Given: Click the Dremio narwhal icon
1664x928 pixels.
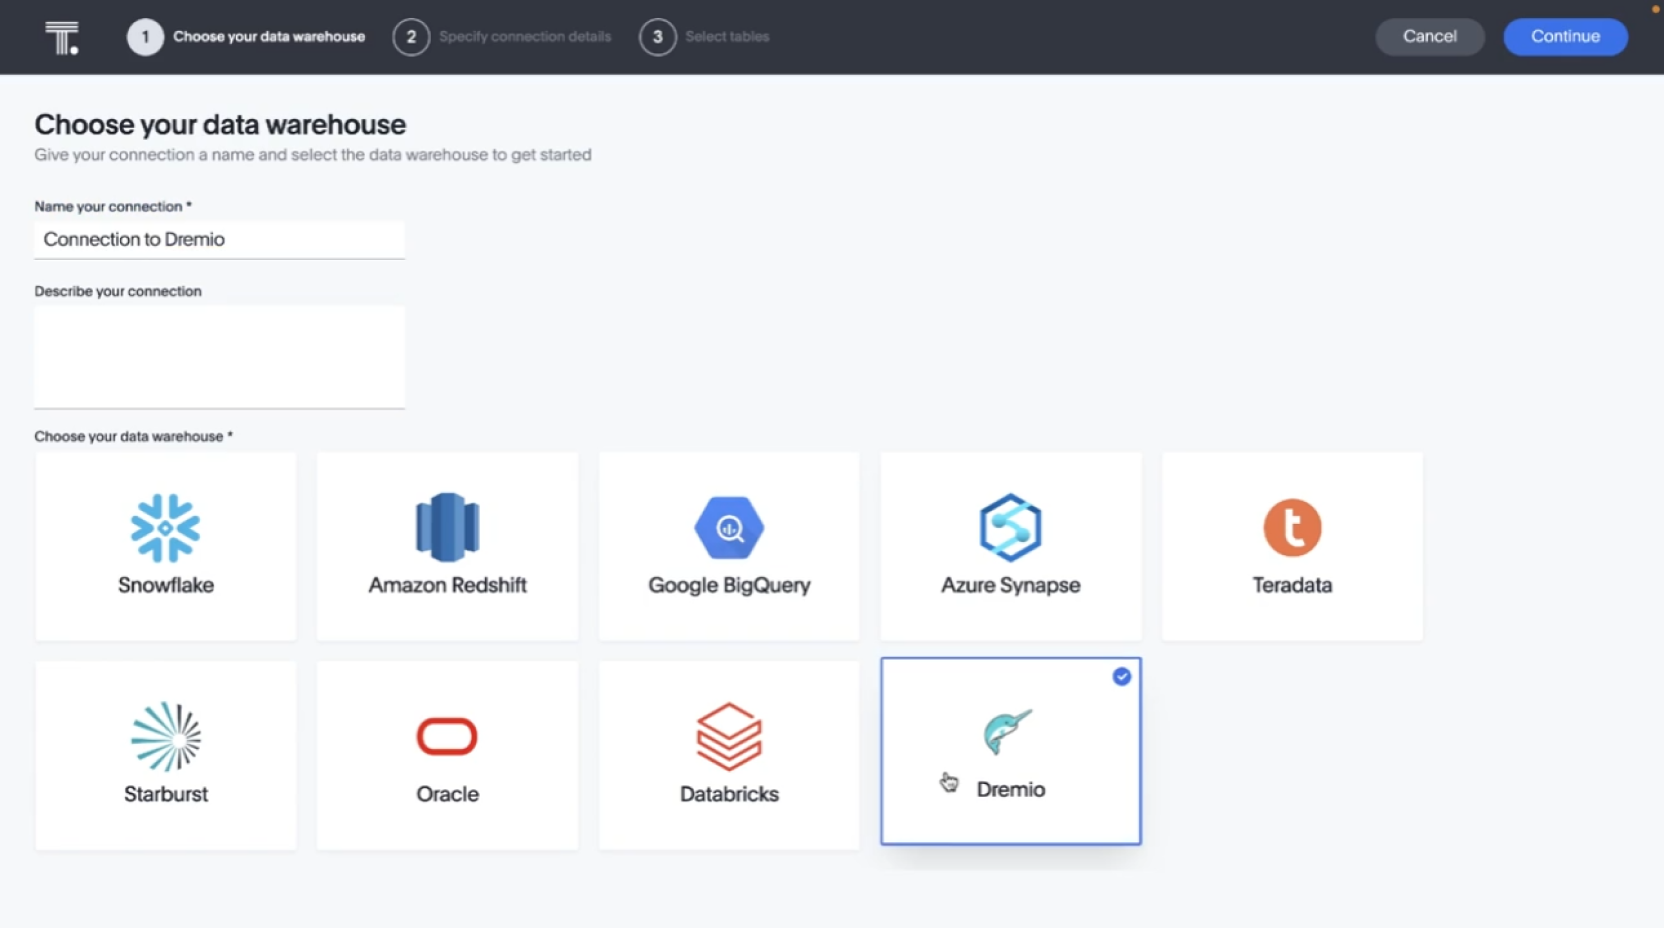Looking at the screenshot, I should [1007, 732].
